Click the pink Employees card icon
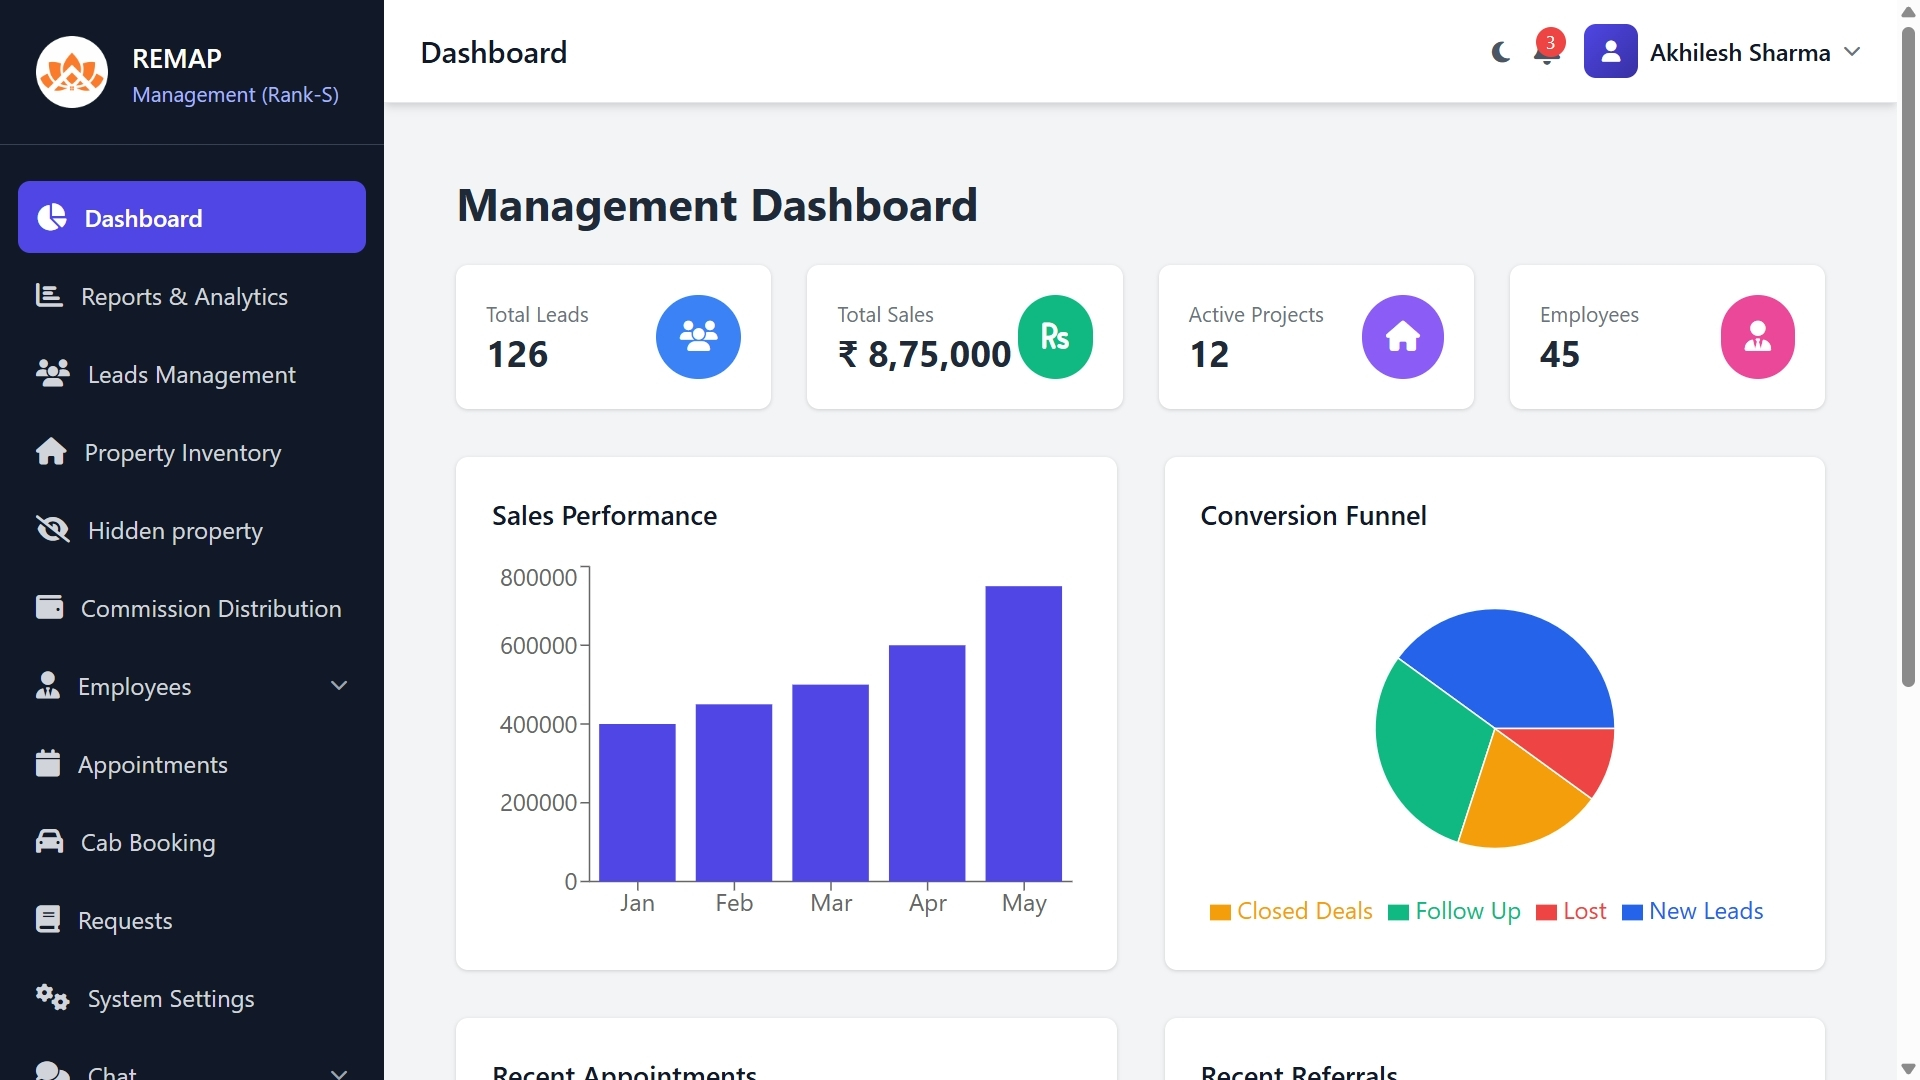This screenshot has height=1080, width=1920. pyautogui.click(x=1757, y=337)
